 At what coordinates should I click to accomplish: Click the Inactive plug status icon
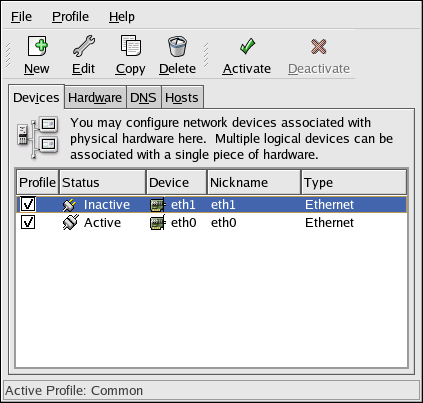click(x=69, y=205)
